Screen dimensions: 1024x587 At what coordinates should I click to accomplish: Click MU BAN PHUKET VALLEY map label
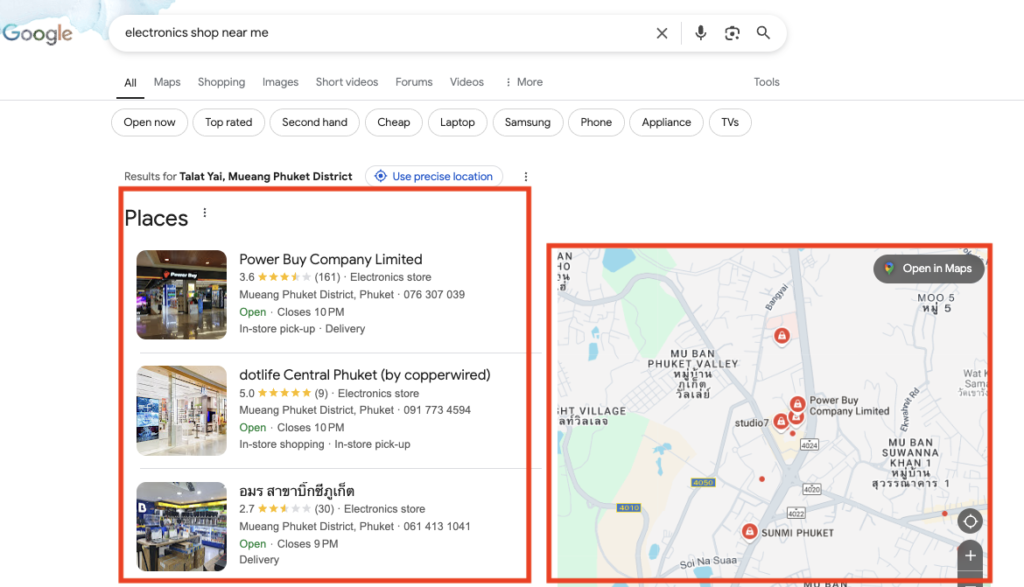coord(693,373)
